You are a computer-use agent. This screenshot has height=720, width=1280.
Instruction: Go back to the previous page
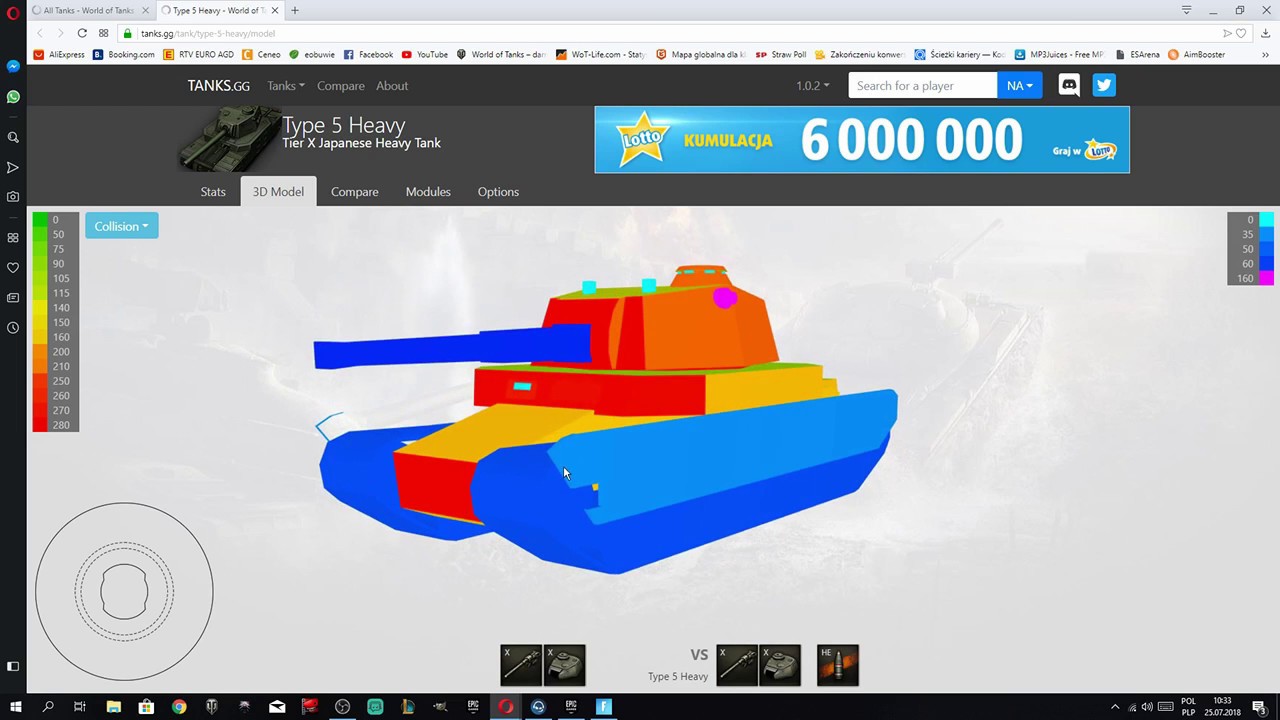pos(40,33)
